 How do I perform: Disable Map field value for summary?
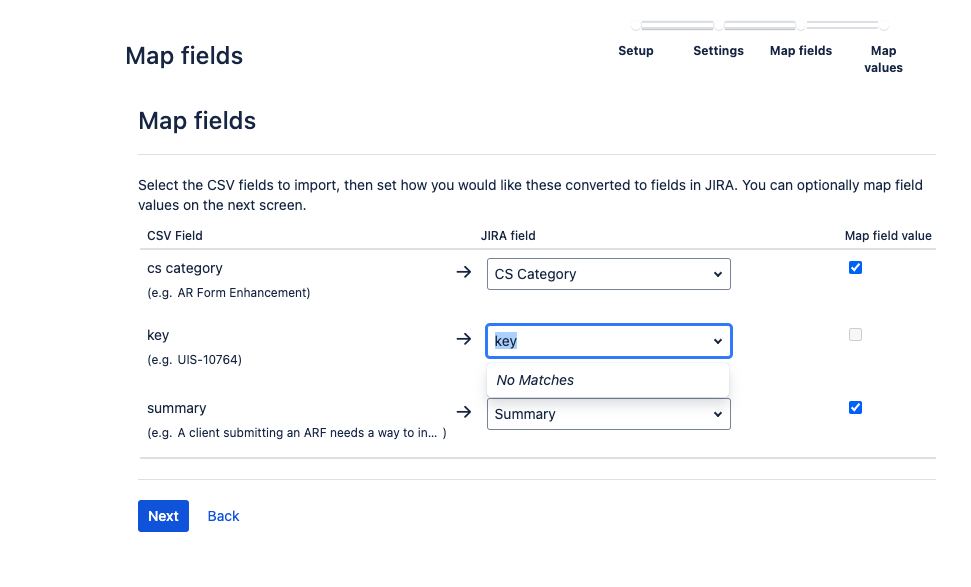pos(855,407)
